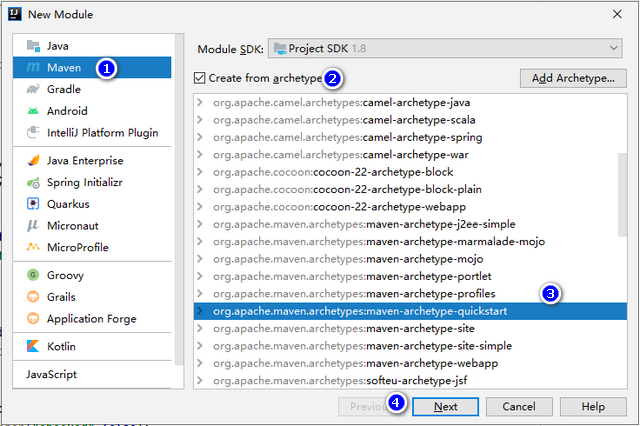Screen dimensions: 640x426
Task: Choose the Spring Initializr icon
Action: [33, 182]
